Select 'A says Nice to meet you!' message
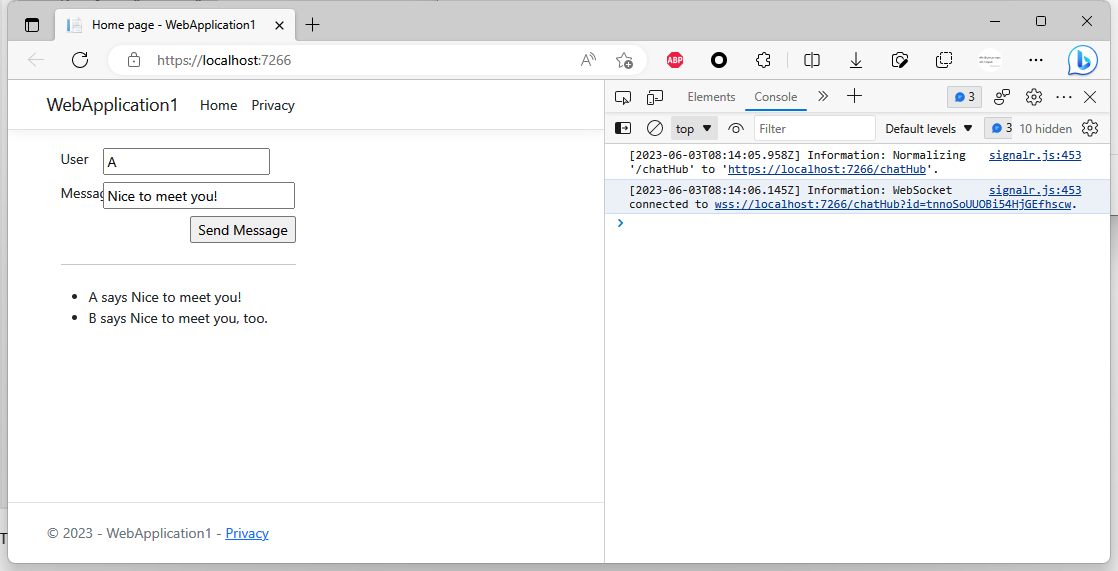Image resolution: width=1118 pixels, height=571 pixels. [x=165, y=297]
